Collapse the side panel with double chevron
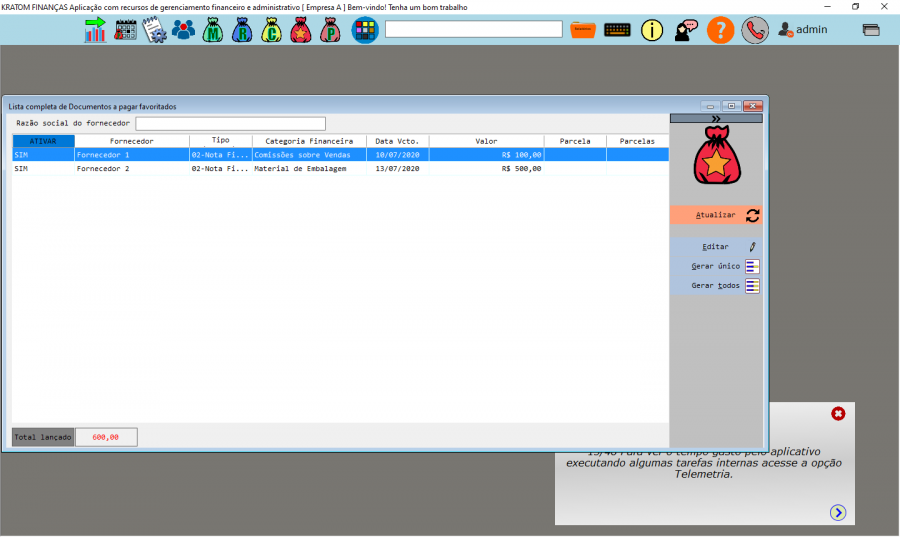 point(716,118)
